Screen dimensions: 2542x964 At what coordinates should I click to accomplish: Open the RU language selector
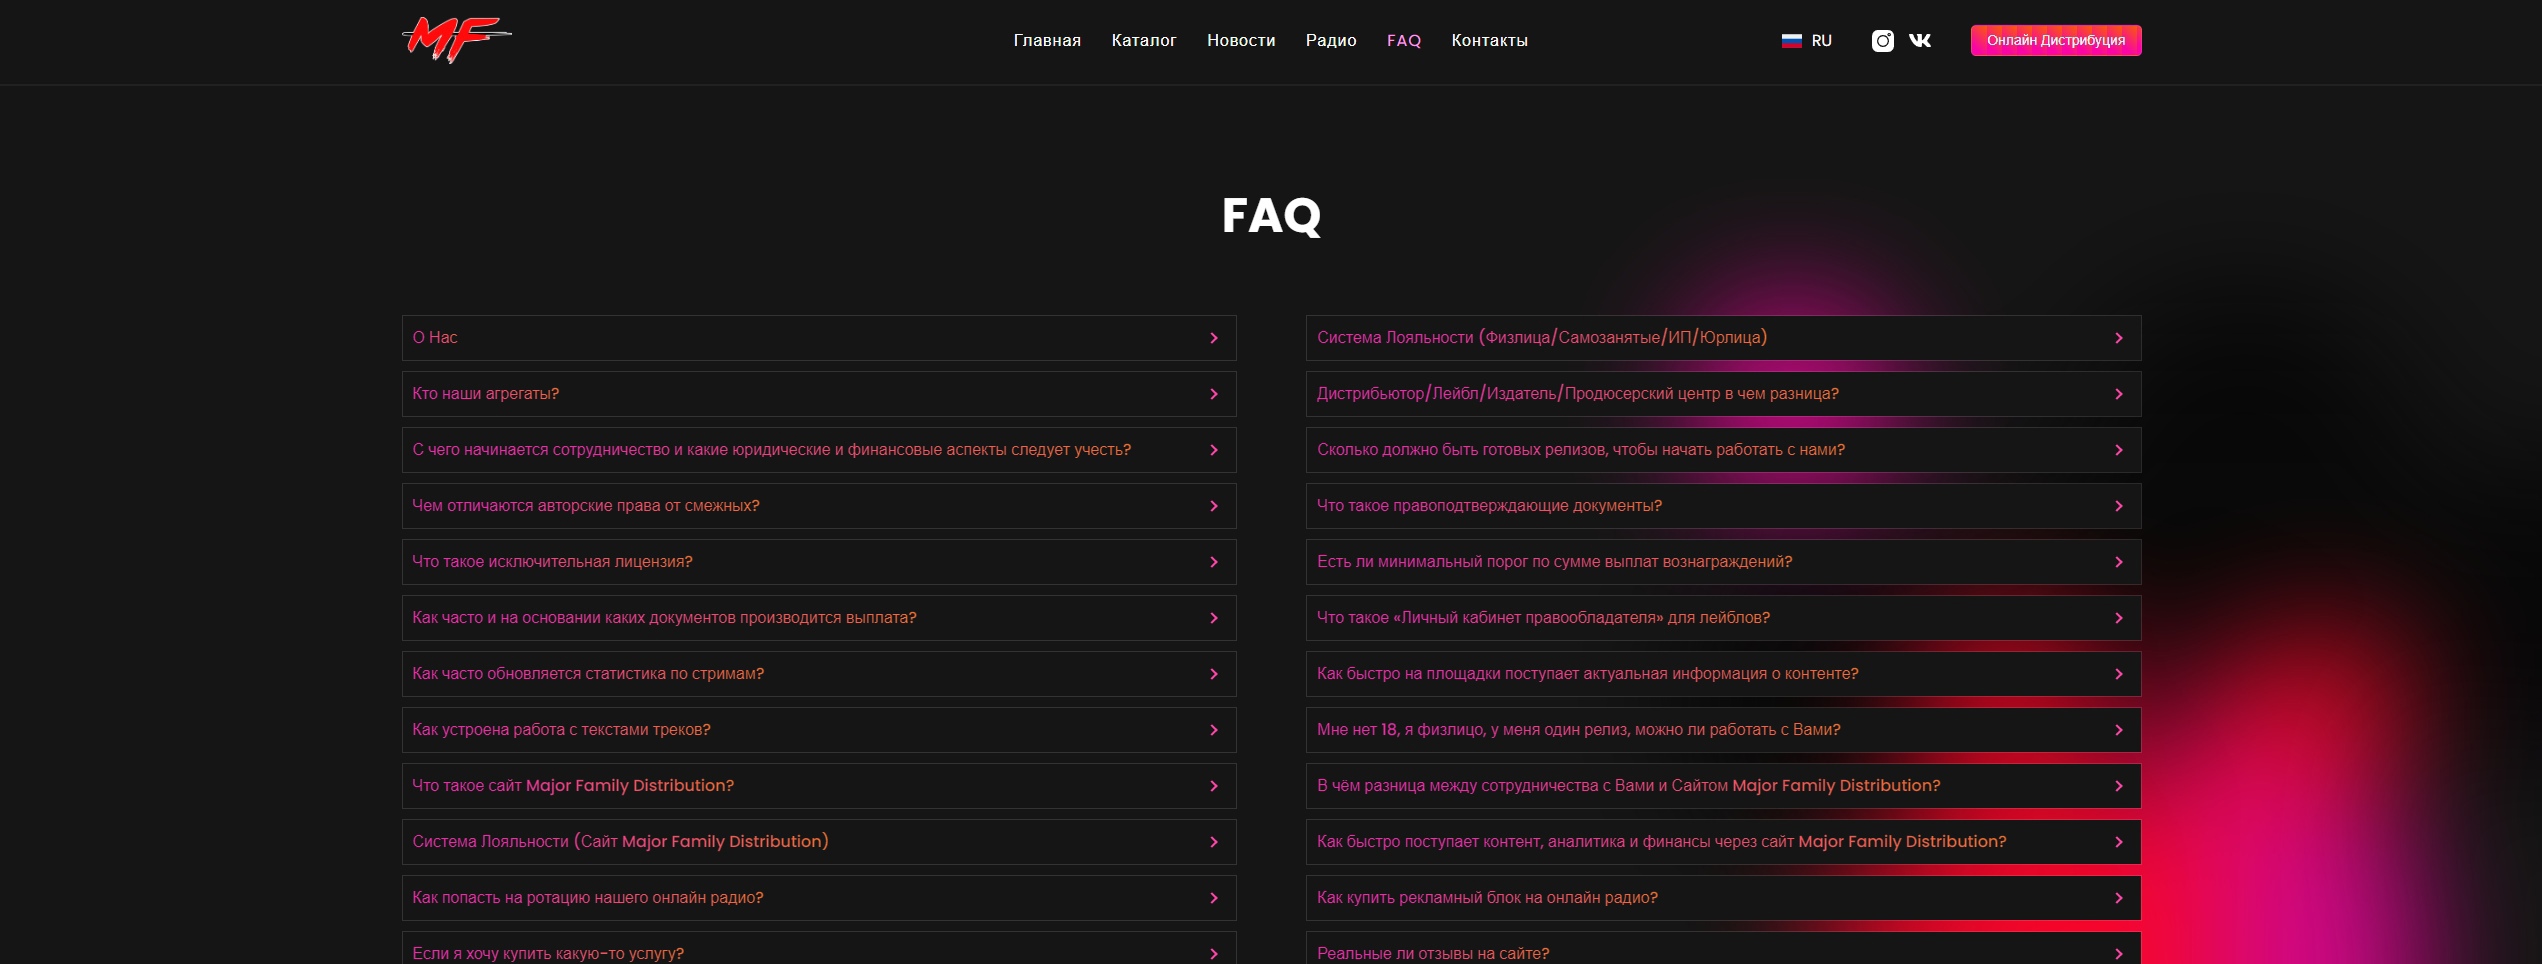click(1821, 41)
